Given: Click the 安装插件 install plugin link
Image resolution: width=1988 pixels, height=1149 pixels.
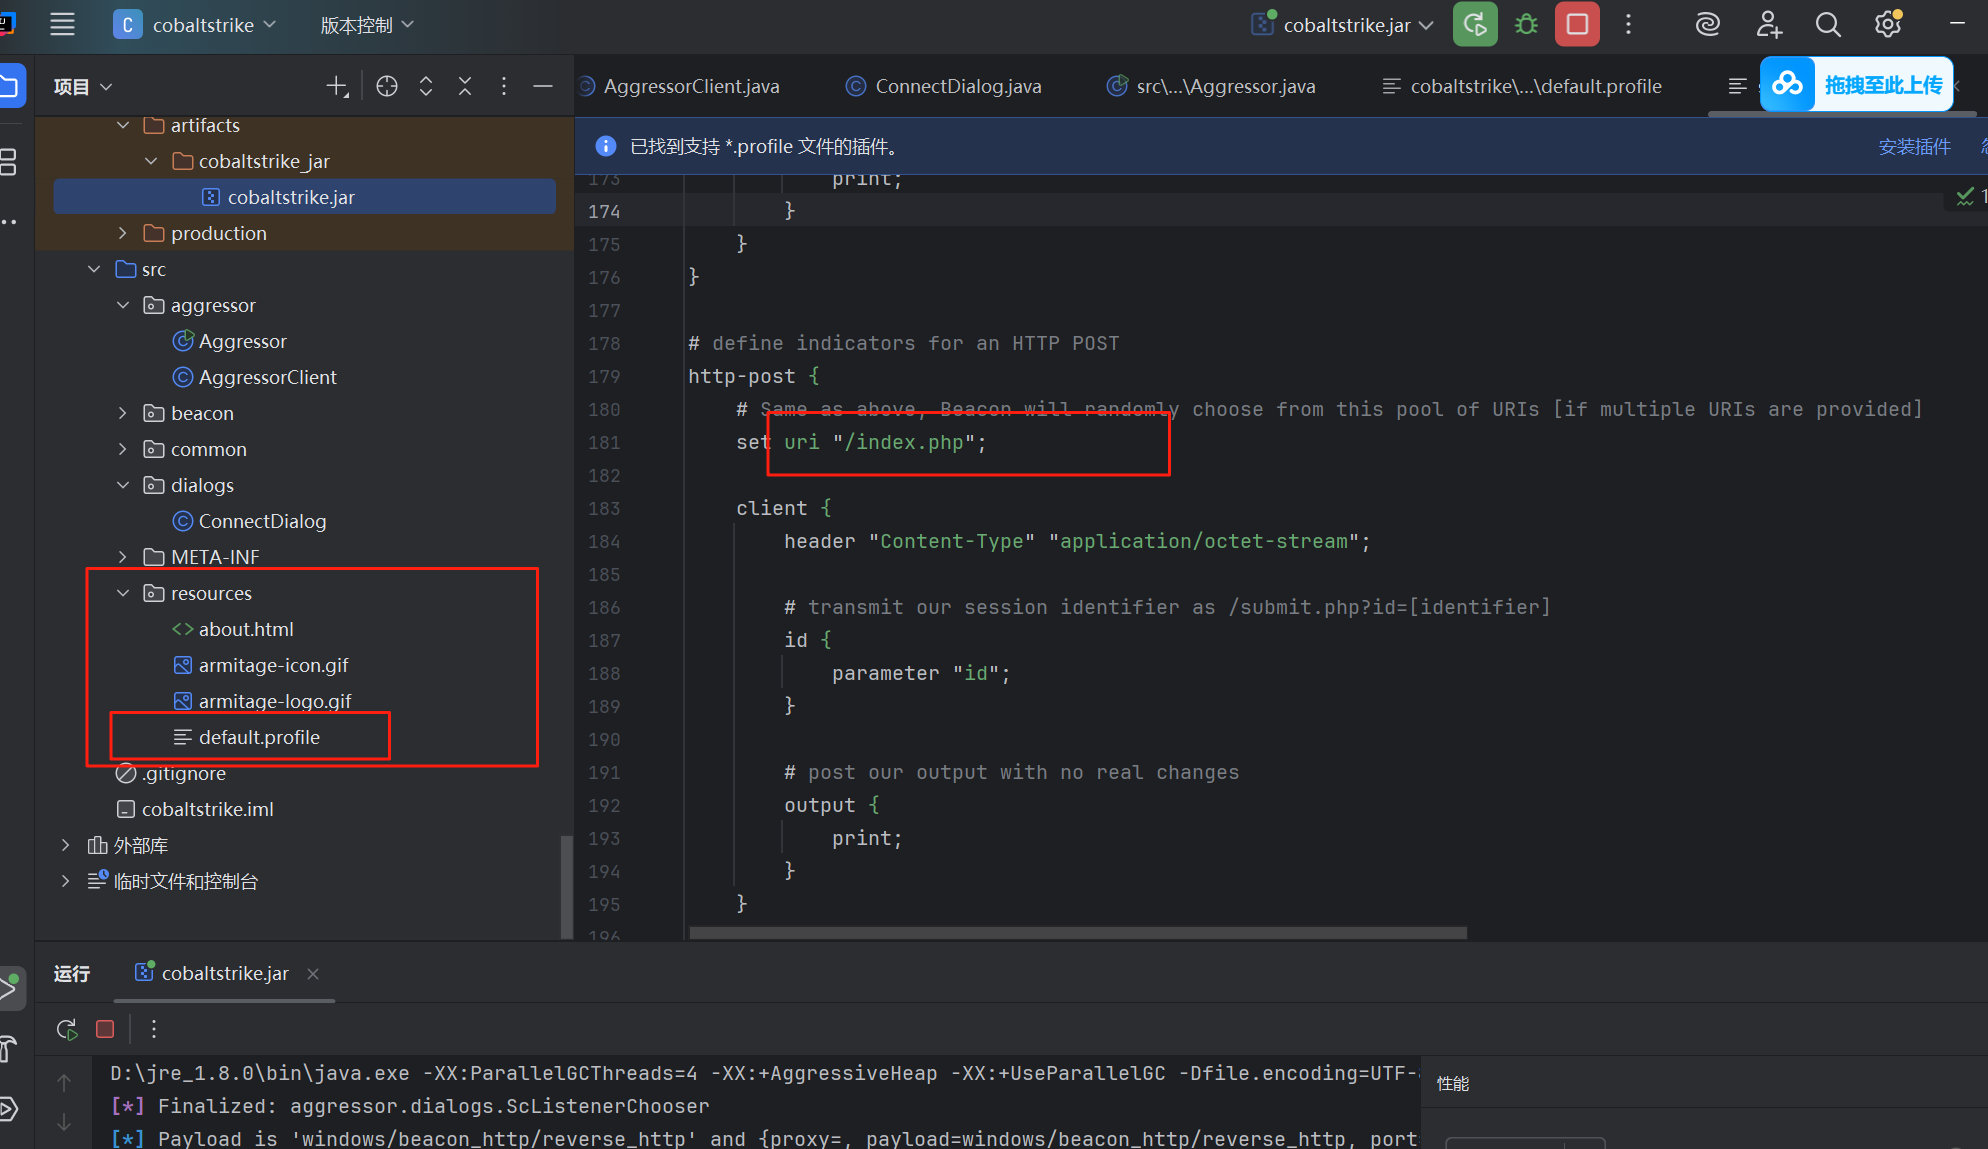Looking at the screenshot, I should click(x=1914, y=147).
